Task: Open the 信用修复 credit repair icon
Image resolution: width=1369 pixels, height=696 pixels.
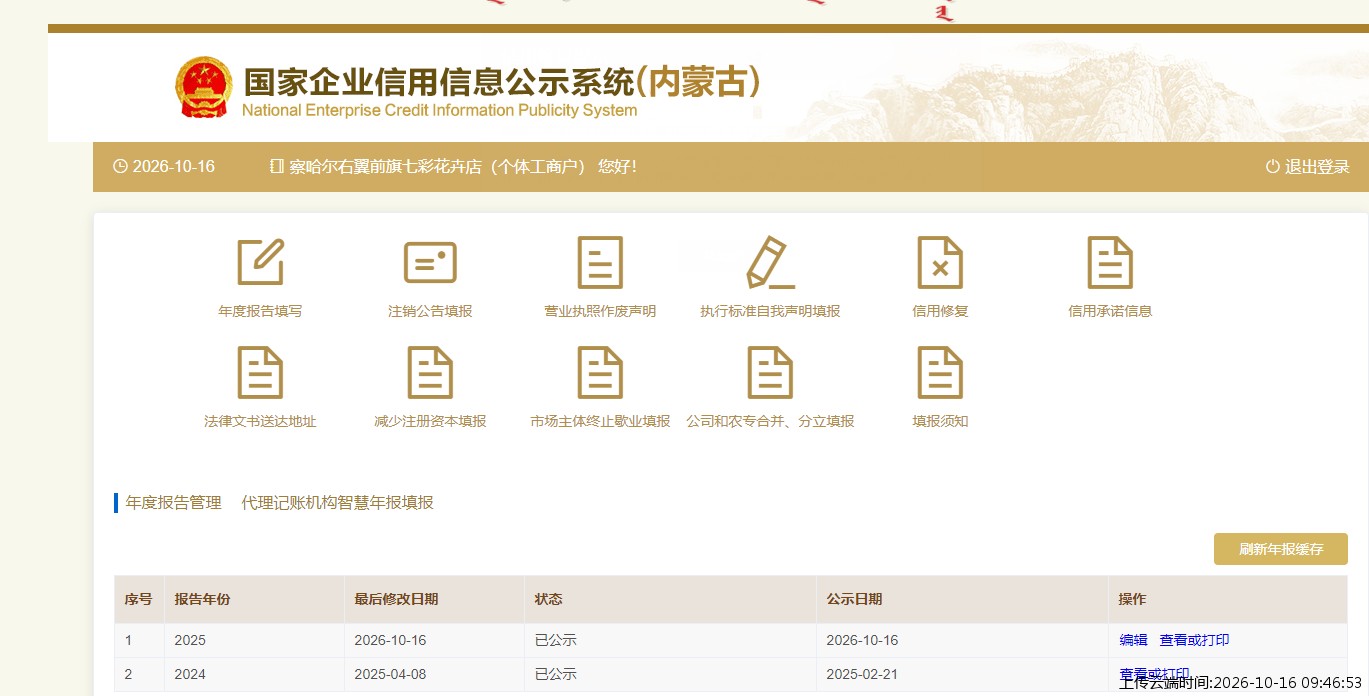Action: (940, 262)
